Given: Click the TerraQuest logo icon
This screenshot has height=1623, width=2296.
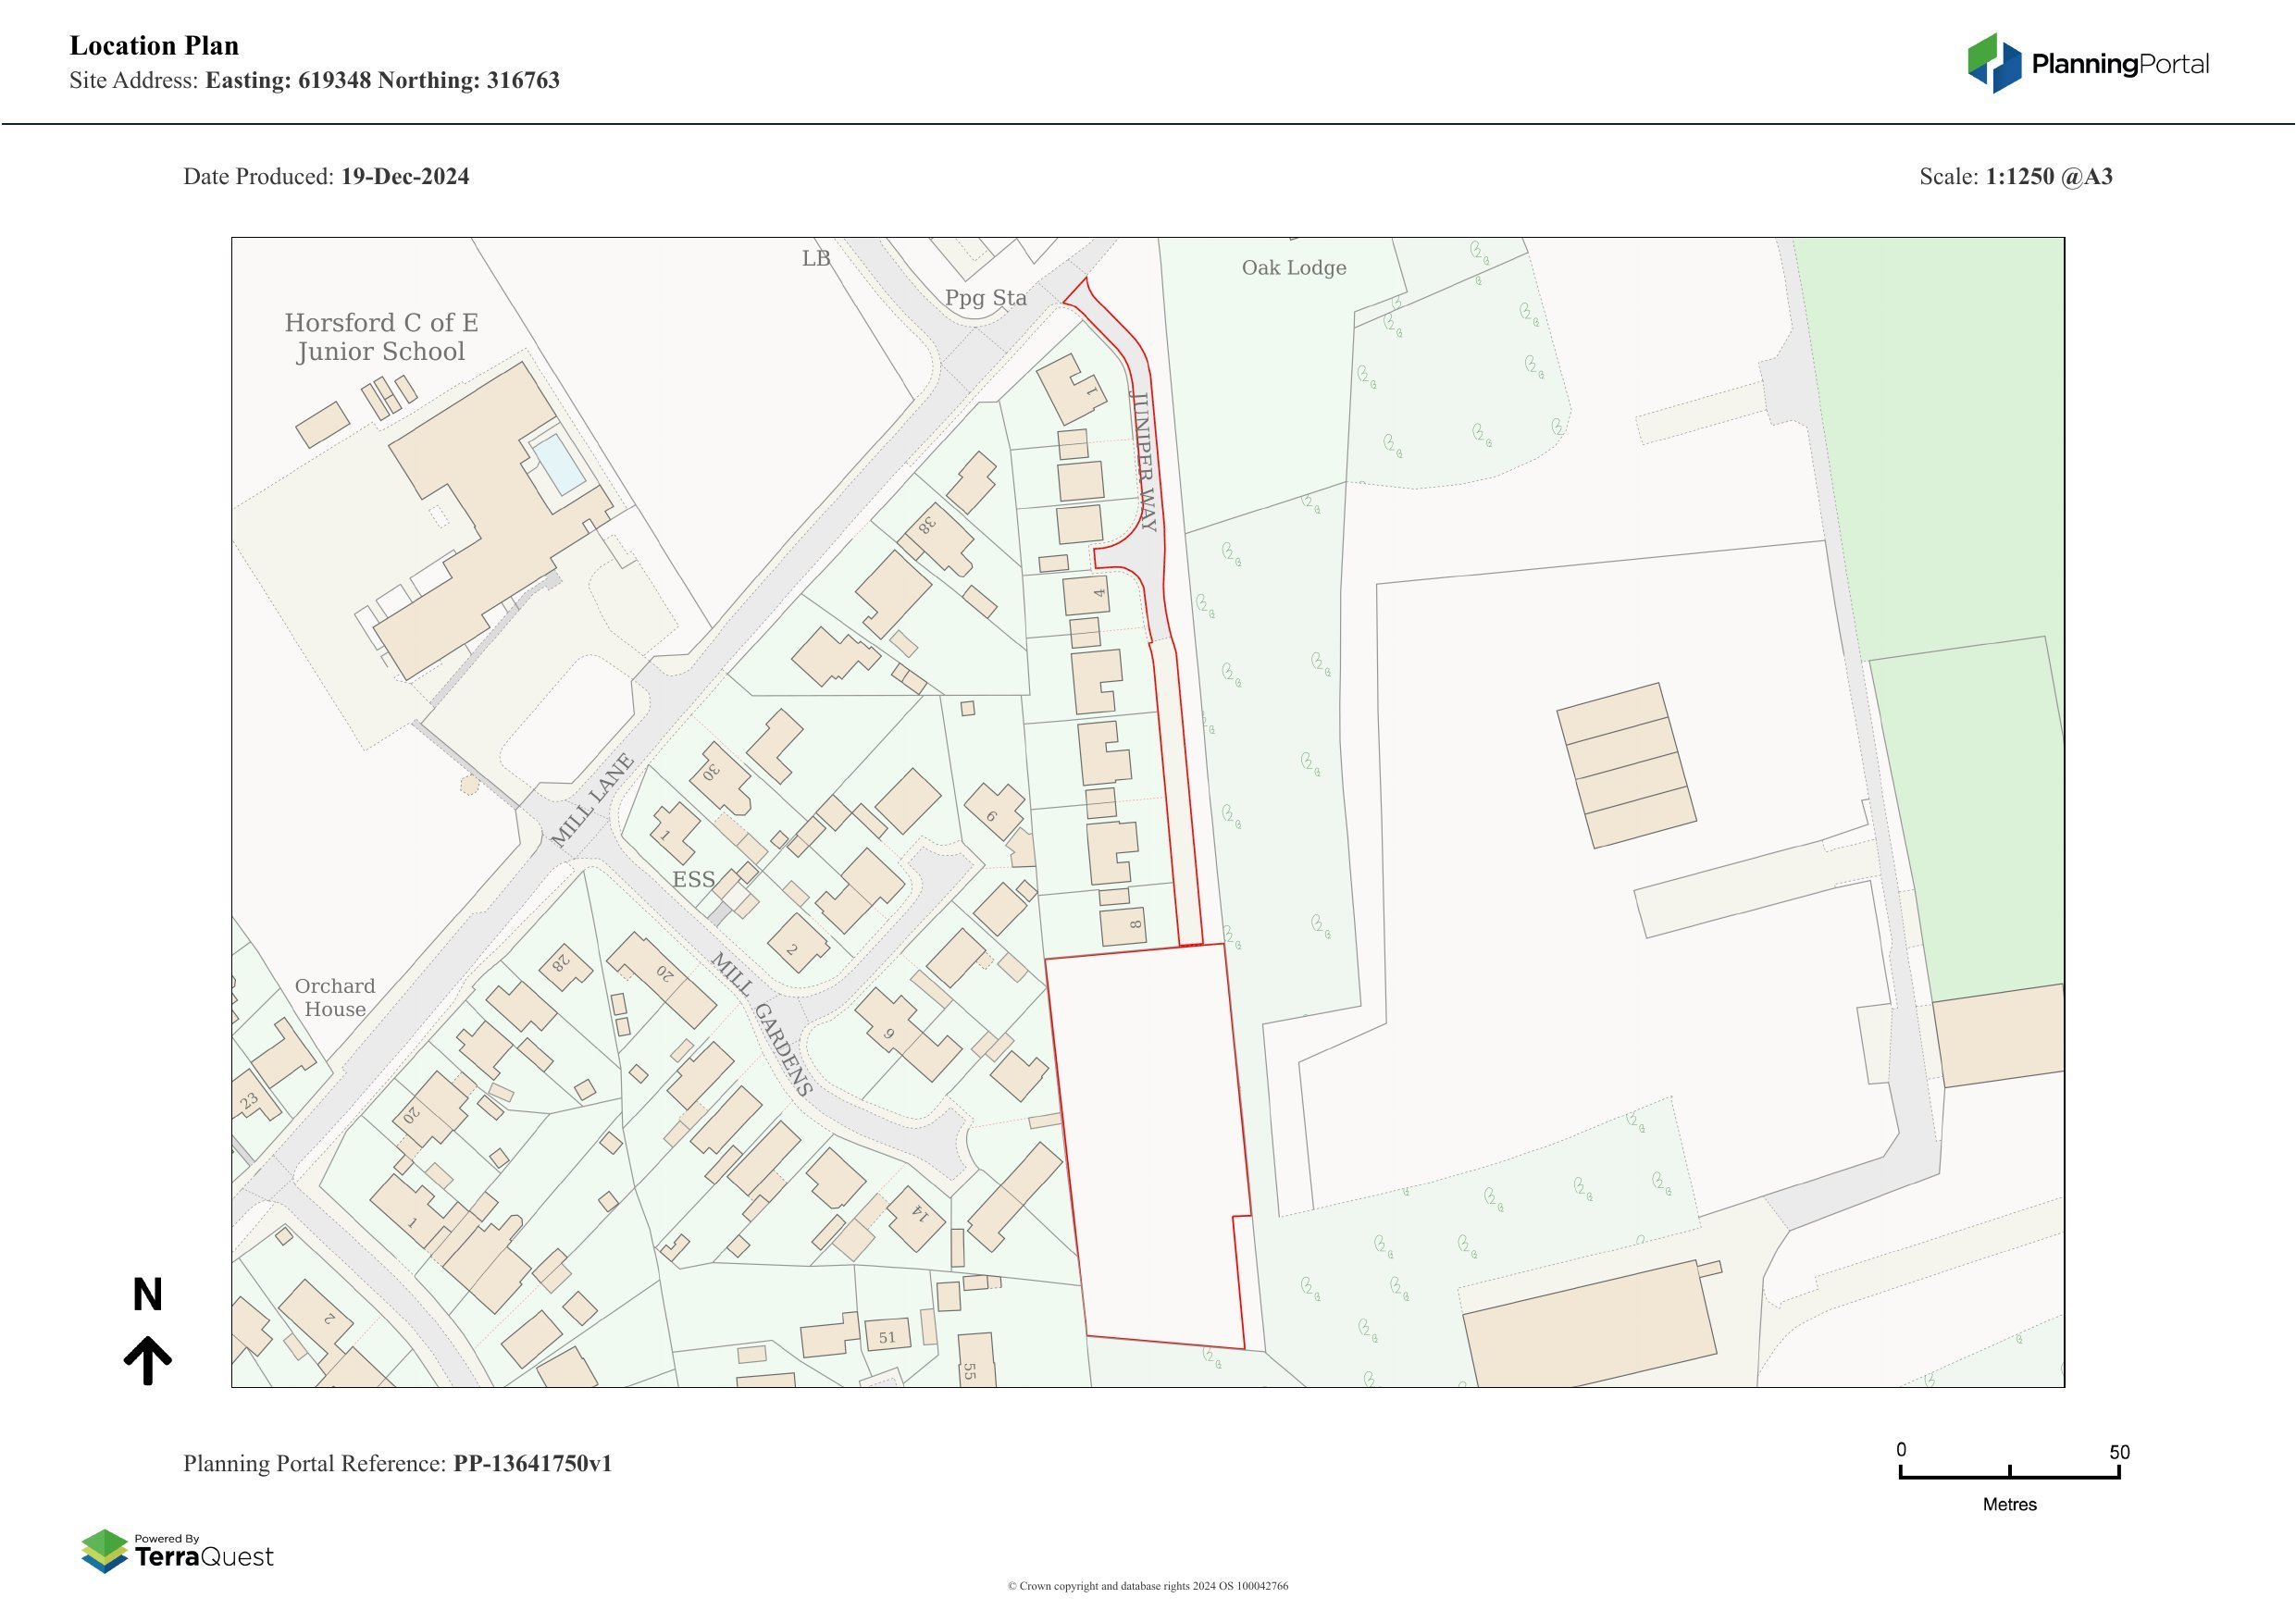Looking at the screenshot, I should click(104, 1551).
